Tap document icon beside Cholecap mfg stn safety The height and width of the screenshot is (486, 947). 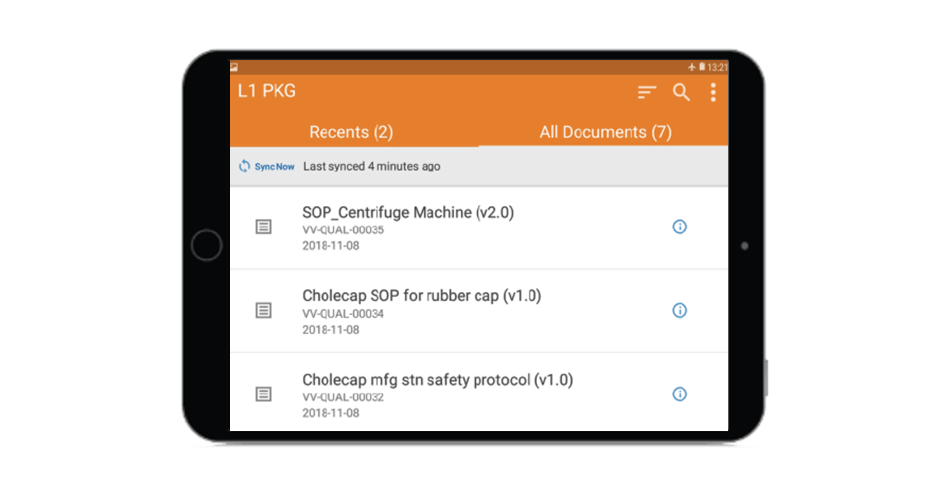pos(263,394)
